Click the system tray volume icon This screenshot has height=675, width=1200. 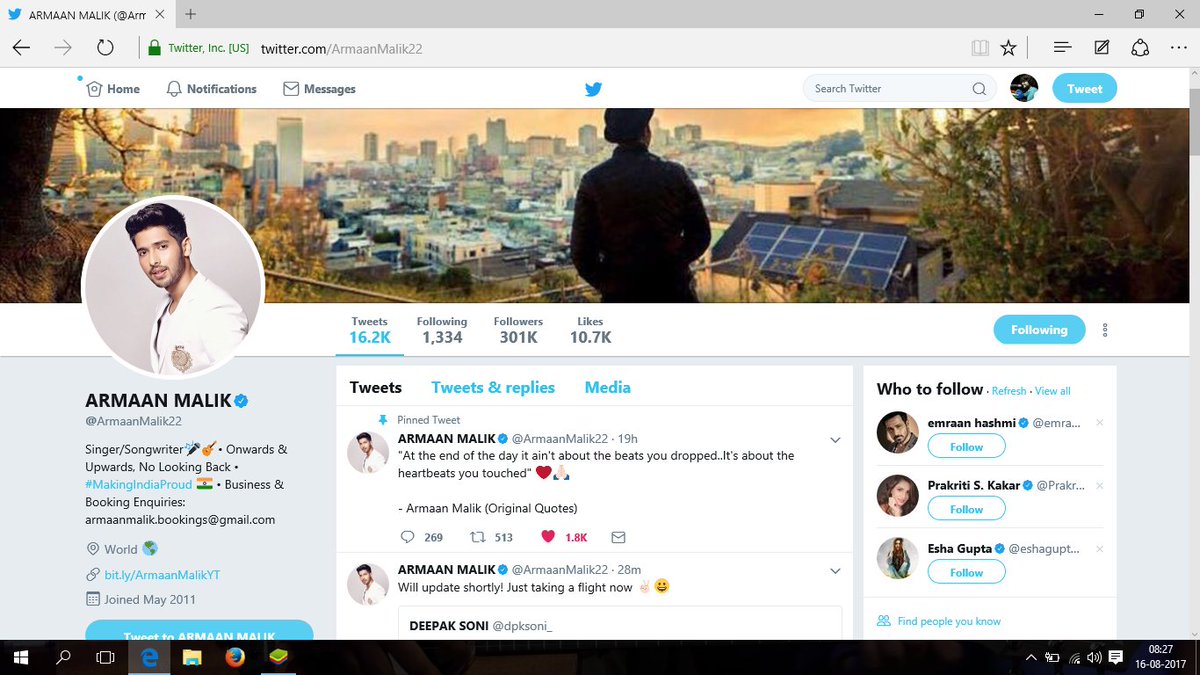click(x=1095, y=657)
